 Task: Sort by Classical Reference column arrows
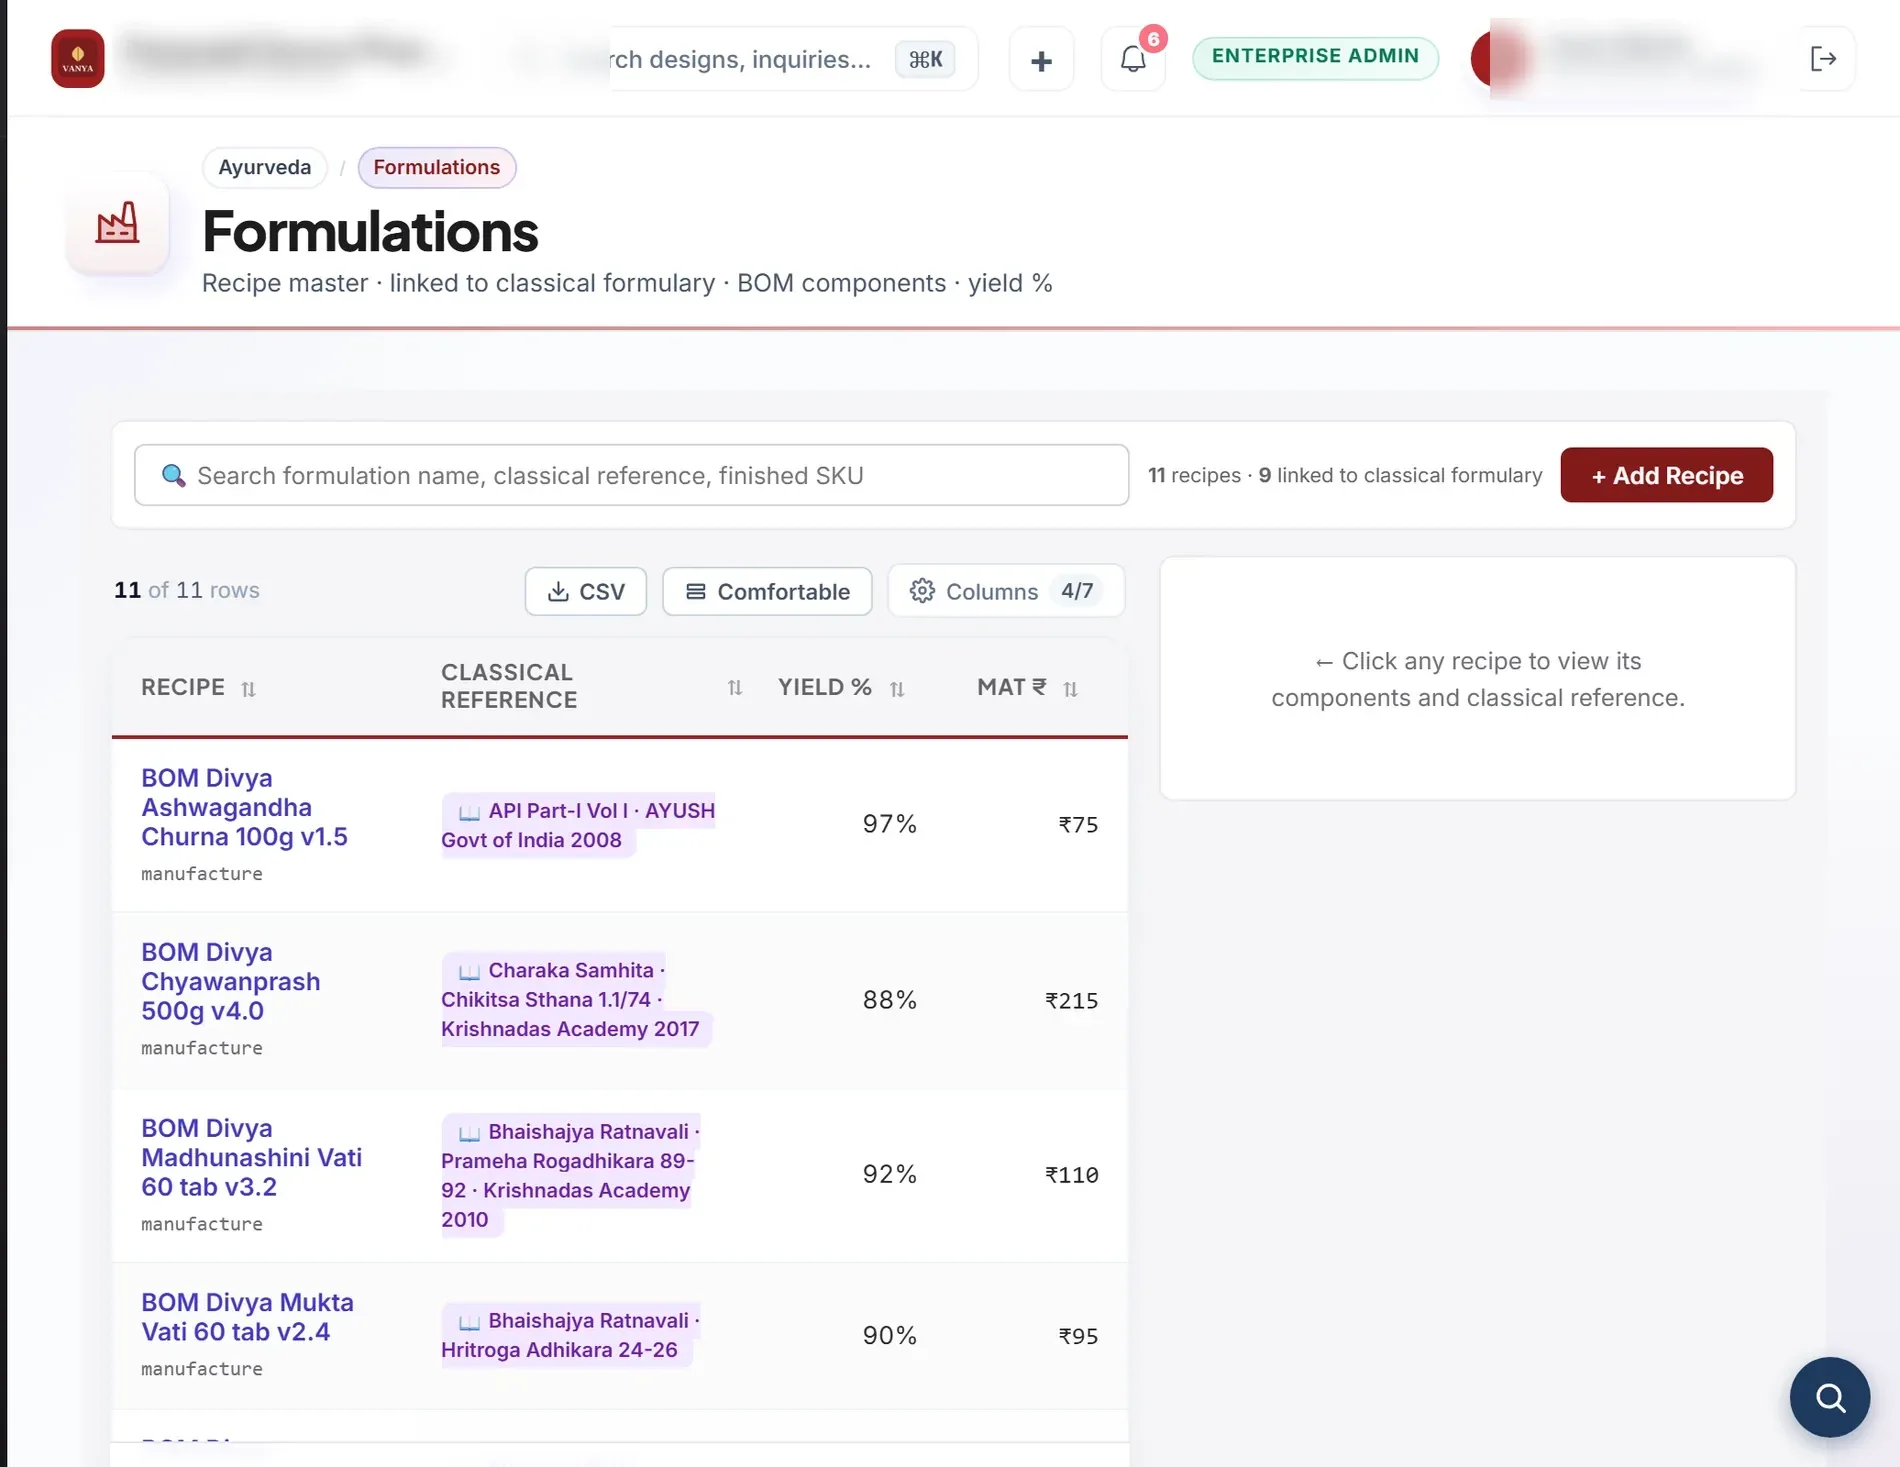click(x=735, y=687)
